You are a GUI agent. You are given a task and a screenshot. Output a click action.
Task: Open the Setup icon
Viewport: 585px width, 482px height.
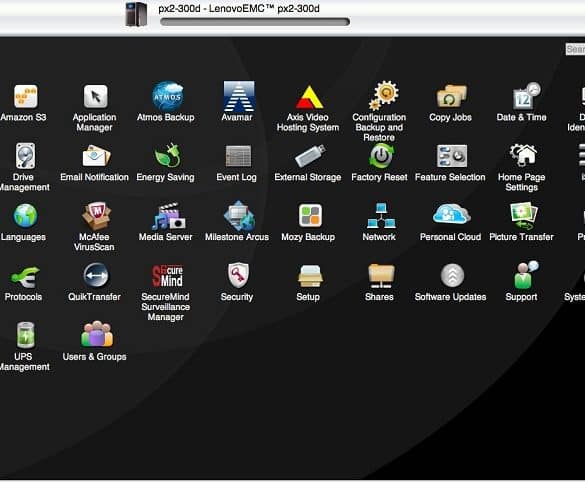(x=310, y=276)
